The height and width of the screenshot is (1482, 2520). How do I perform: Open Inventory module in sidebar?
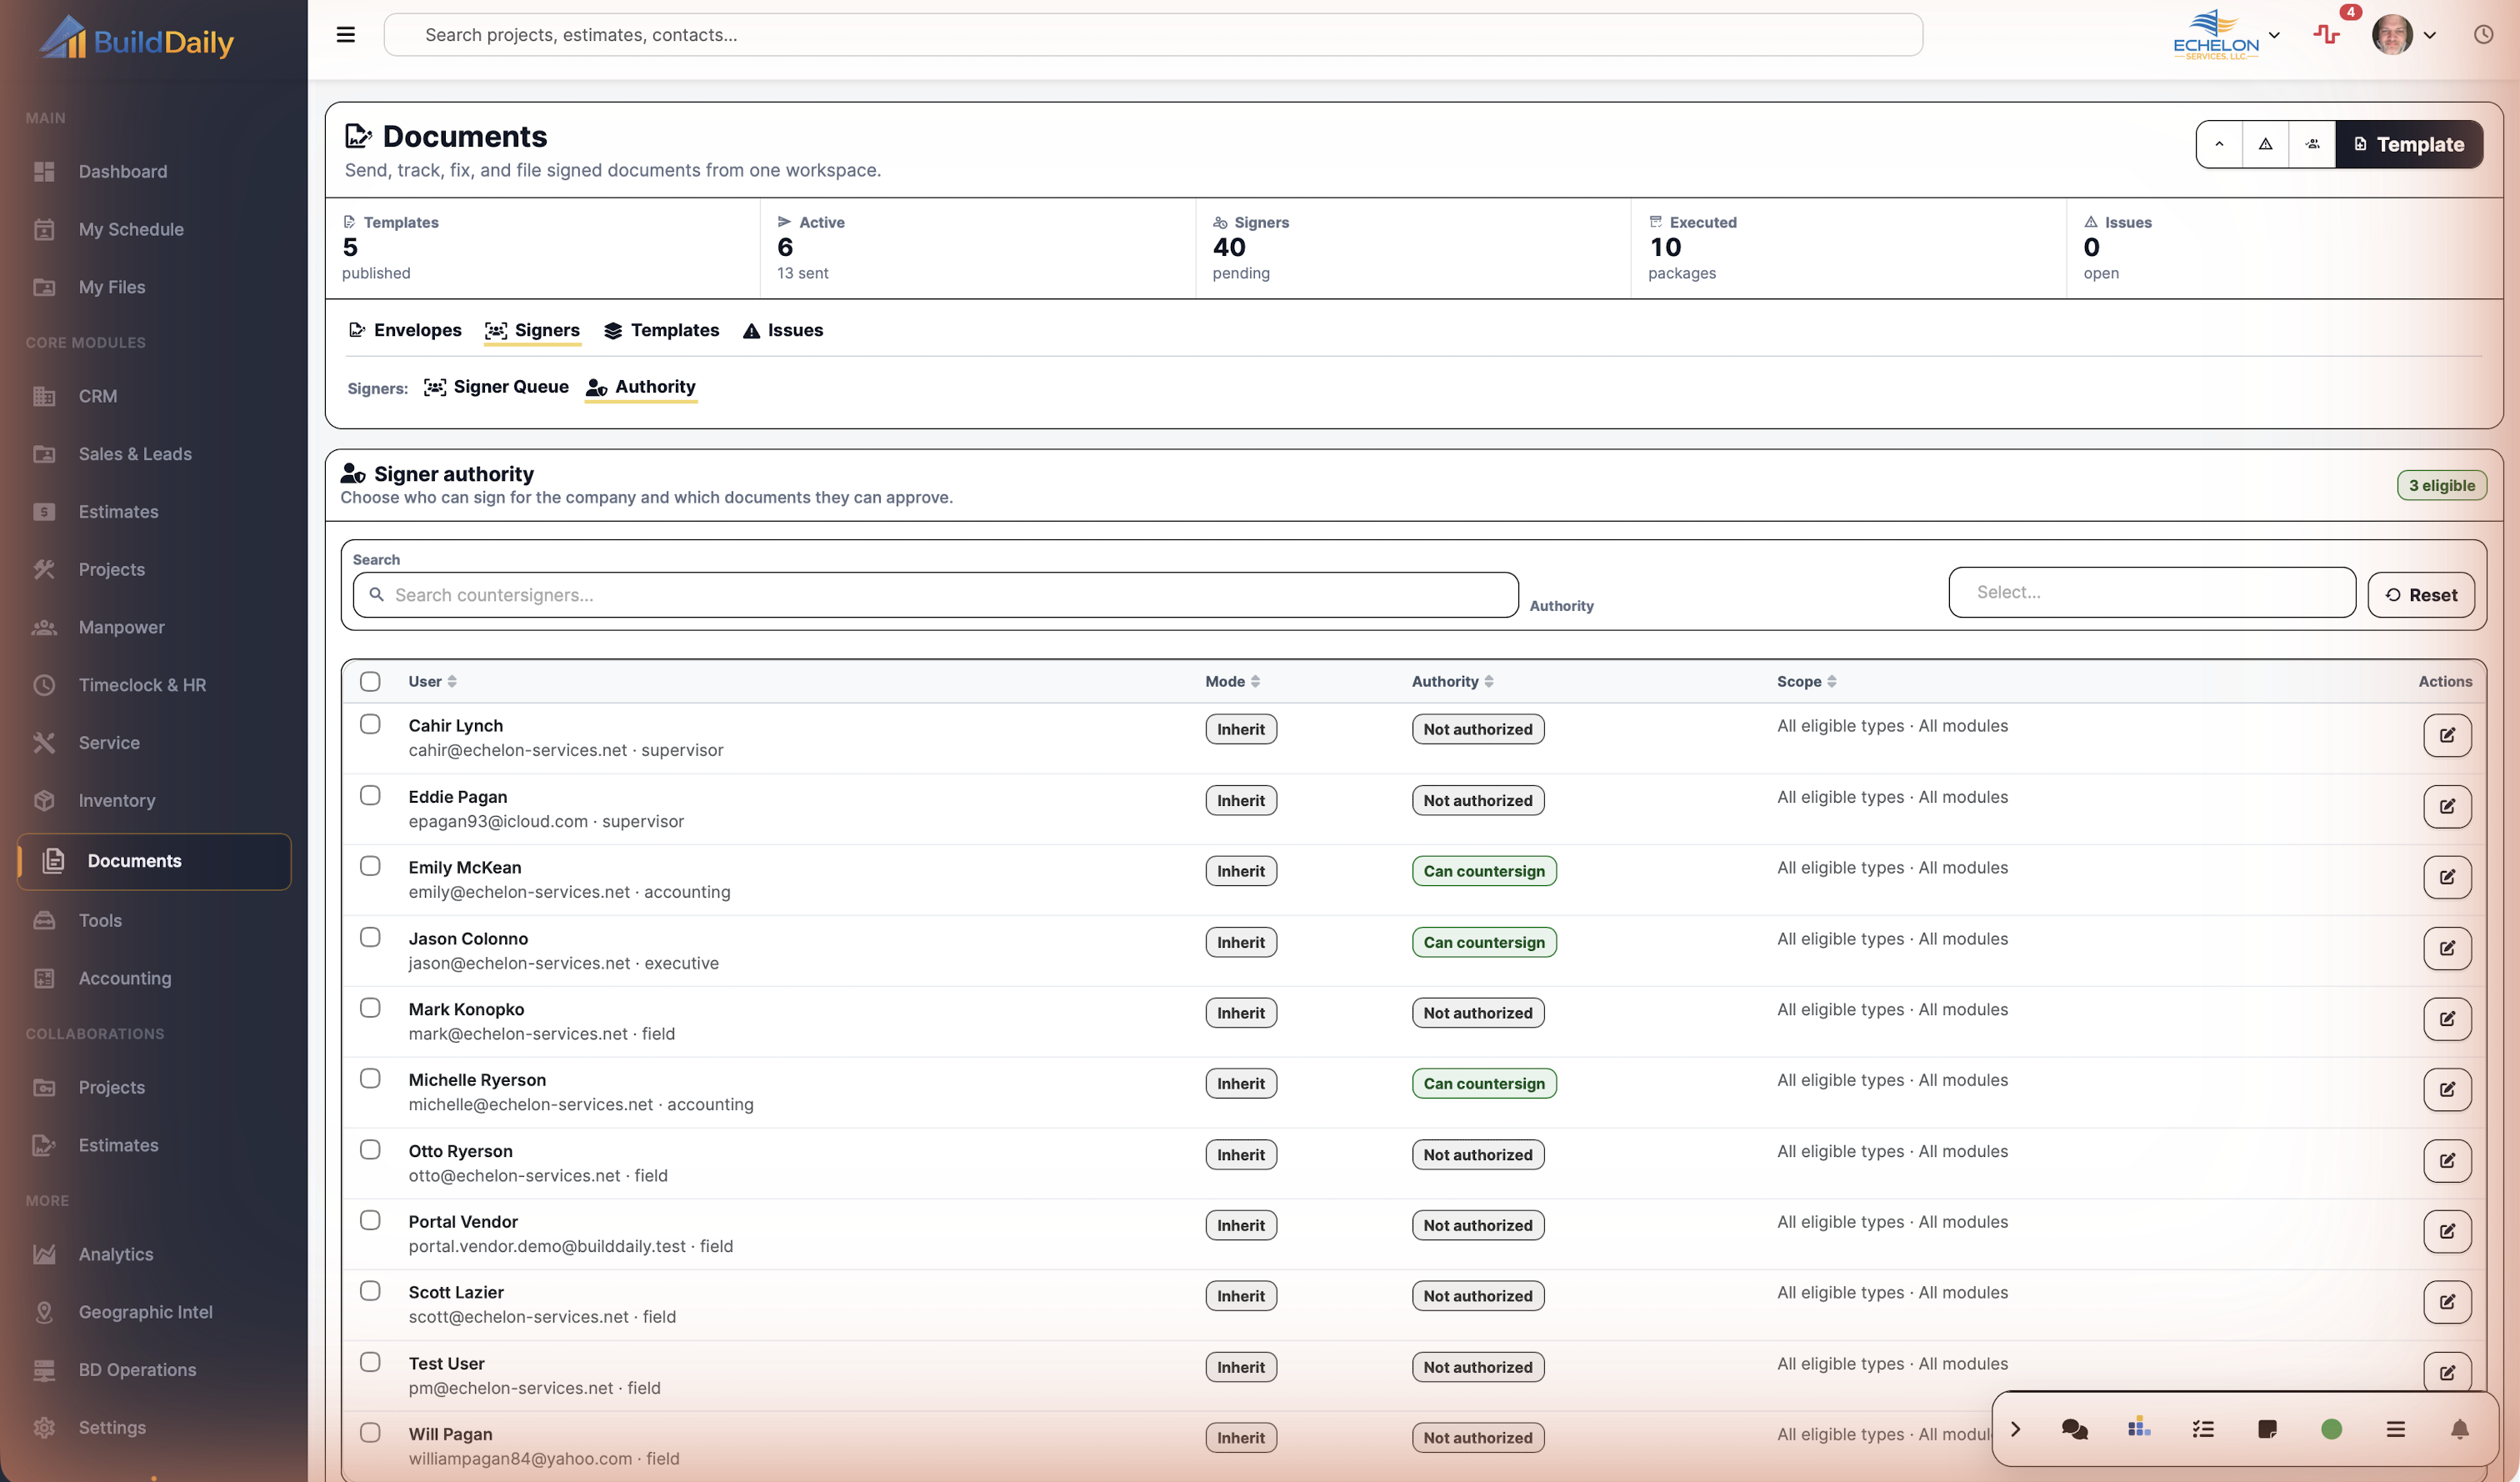coord(154,801)
